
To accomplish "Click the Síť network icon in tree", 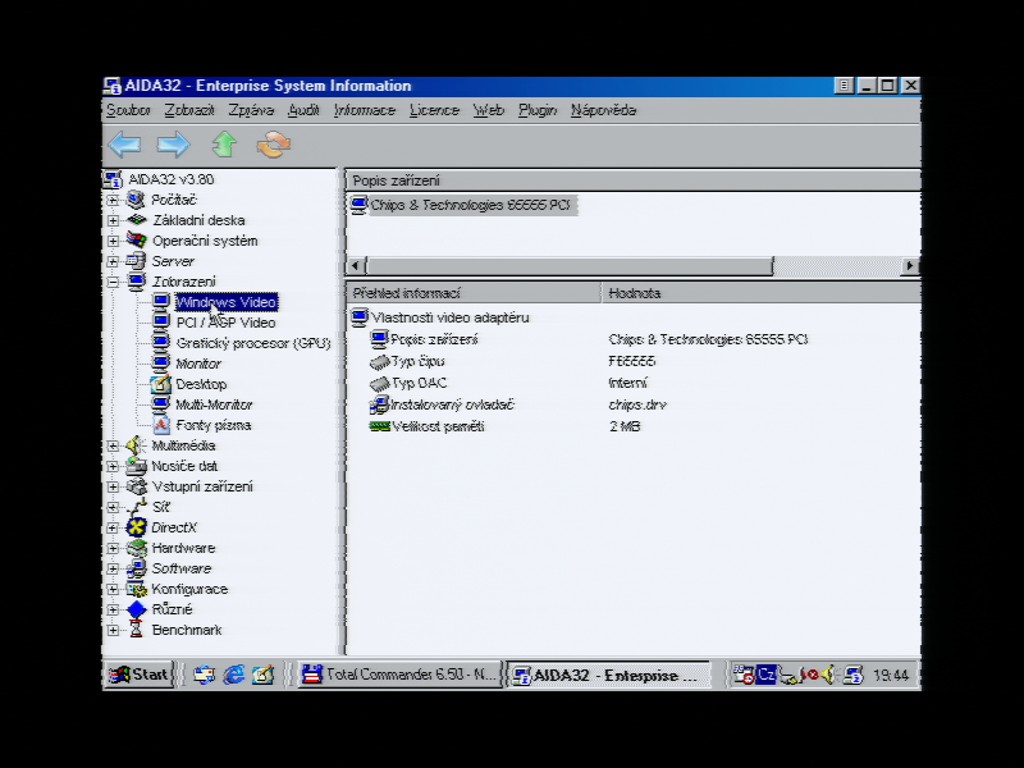I will [x=137, y=507].
